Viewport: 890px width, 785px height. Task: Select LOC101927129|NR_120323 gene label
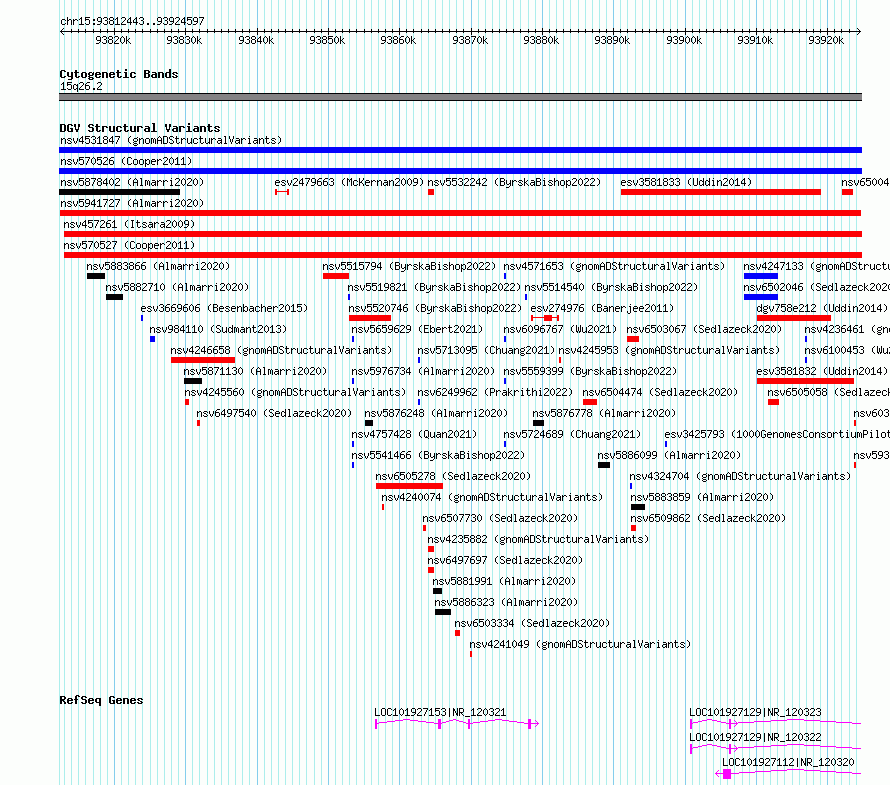pyautogui.click(x=755, y=712)
